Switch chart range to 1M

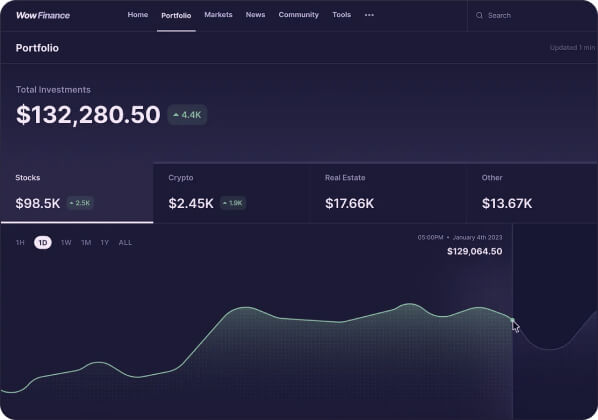(86, 243)
